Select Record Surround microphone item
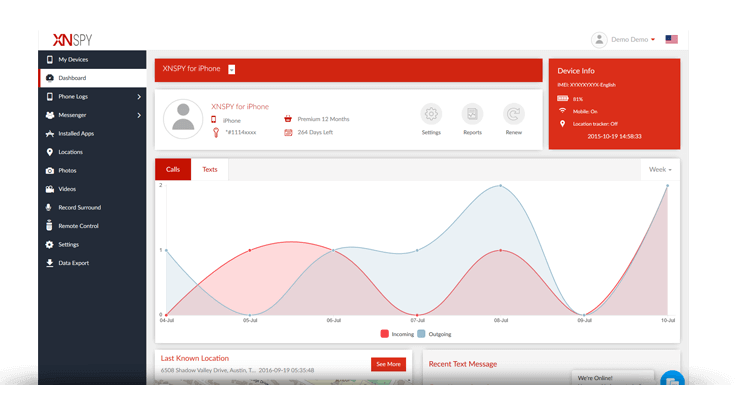735x418 pixels. 92,208
